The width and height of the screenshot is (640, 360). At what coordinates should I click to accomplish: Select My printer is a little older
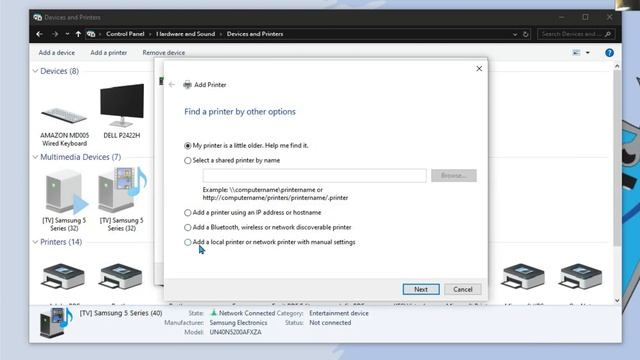click(247, 145)
